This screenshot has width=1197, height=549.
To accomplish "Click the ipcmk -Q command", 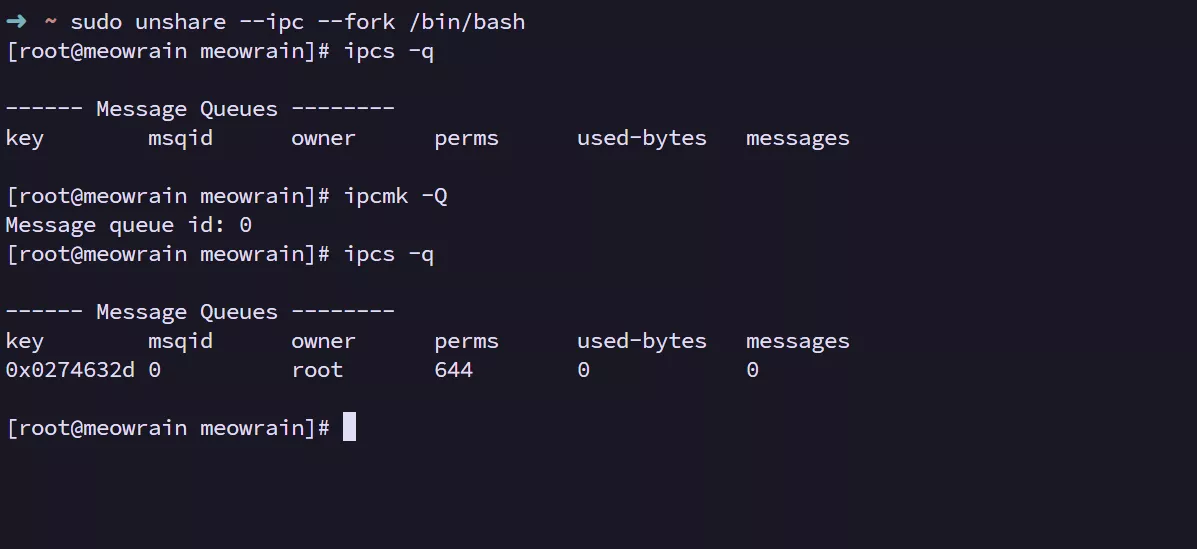I will [x=395, y=196].
